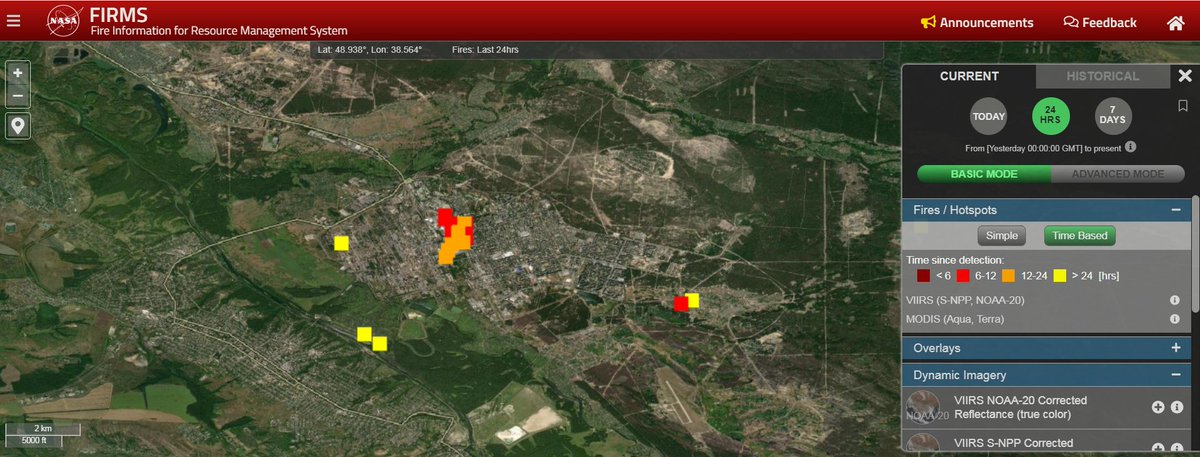Zoom in on the map

[x=18, y=73]
